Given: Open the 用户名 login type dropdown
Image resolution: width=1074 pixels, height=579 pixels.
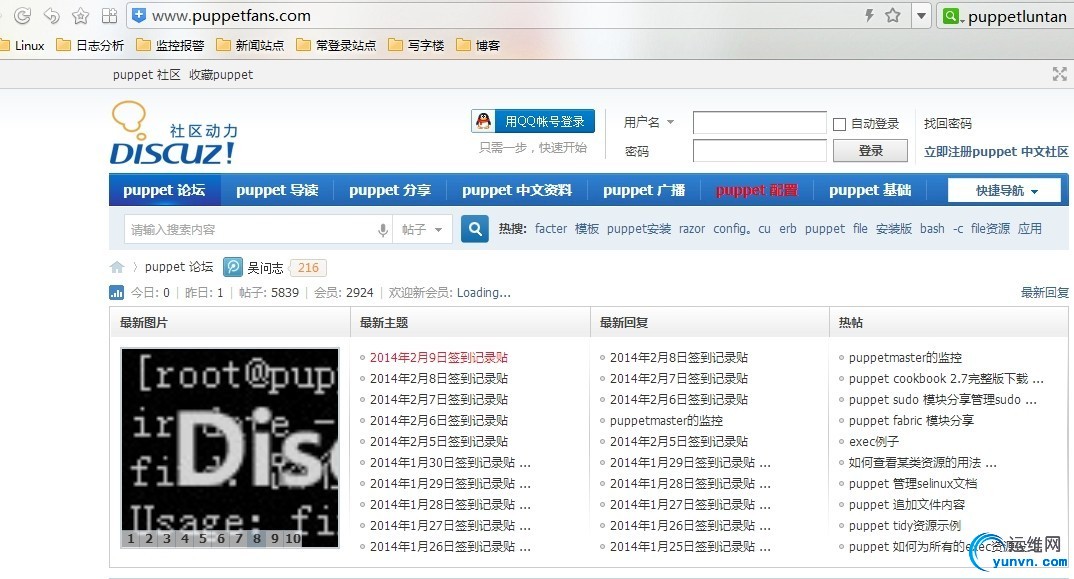Looking at the screenshot, I should coord(649,122).
